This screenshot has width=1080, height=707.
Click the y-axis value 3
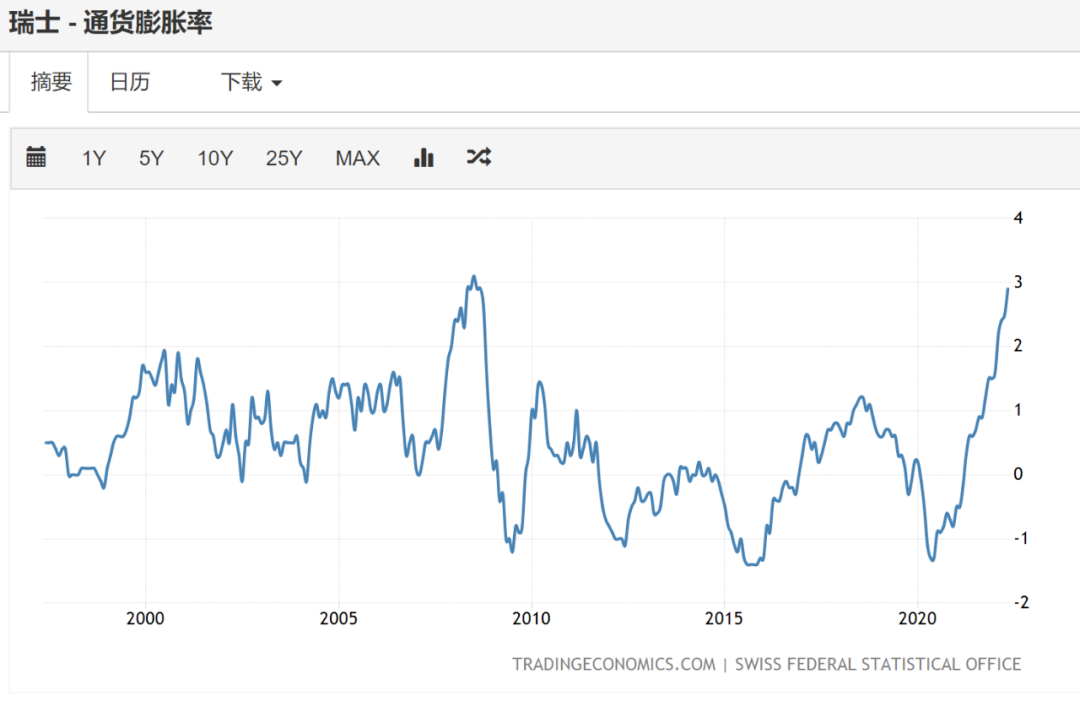pyautogui.click(x=1018, y=283)
